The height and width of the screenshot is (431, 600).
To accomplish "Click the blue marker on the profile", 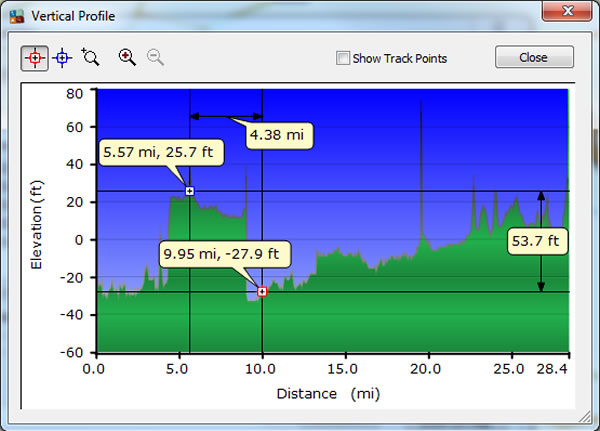I will click(190, 191).
